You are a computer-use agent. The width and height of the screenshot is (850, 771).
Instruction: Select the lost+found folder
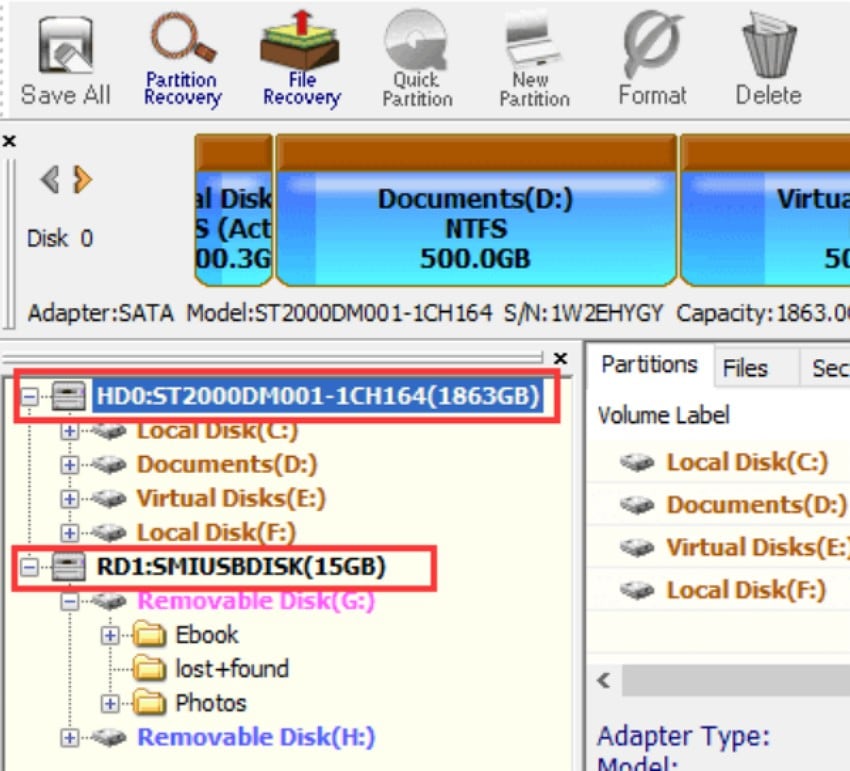tap(230, 669)
